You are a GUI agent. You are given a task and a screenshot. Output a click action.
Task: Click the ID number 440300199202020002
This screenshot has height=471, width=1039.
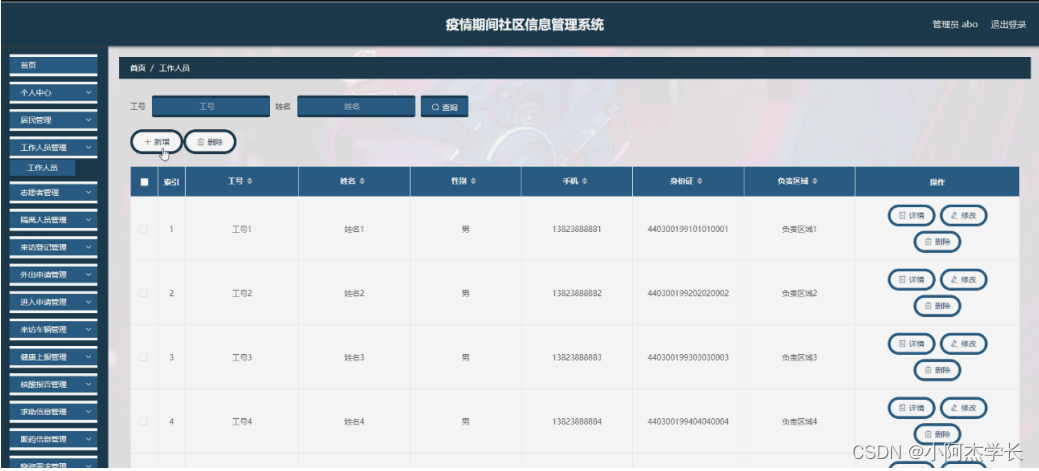(x=688, y=293)
